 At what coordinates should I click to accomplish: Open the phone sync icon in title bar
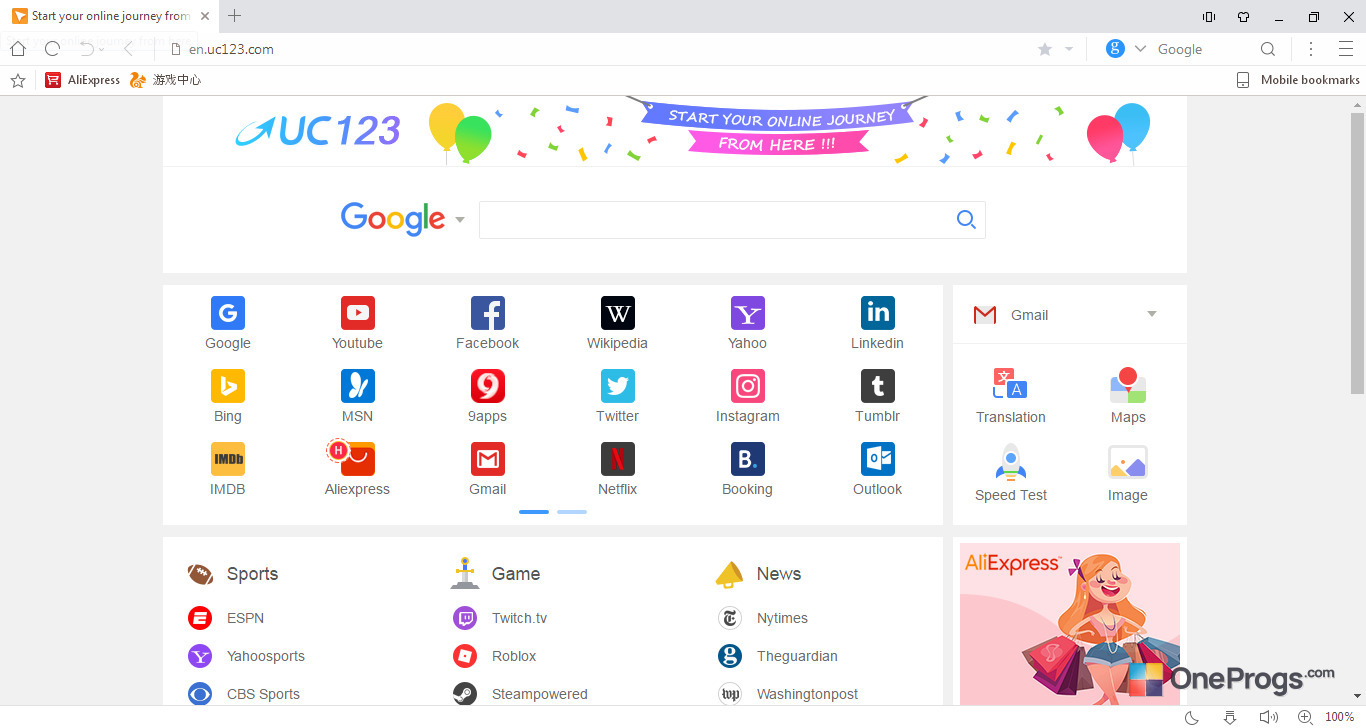1209,17
